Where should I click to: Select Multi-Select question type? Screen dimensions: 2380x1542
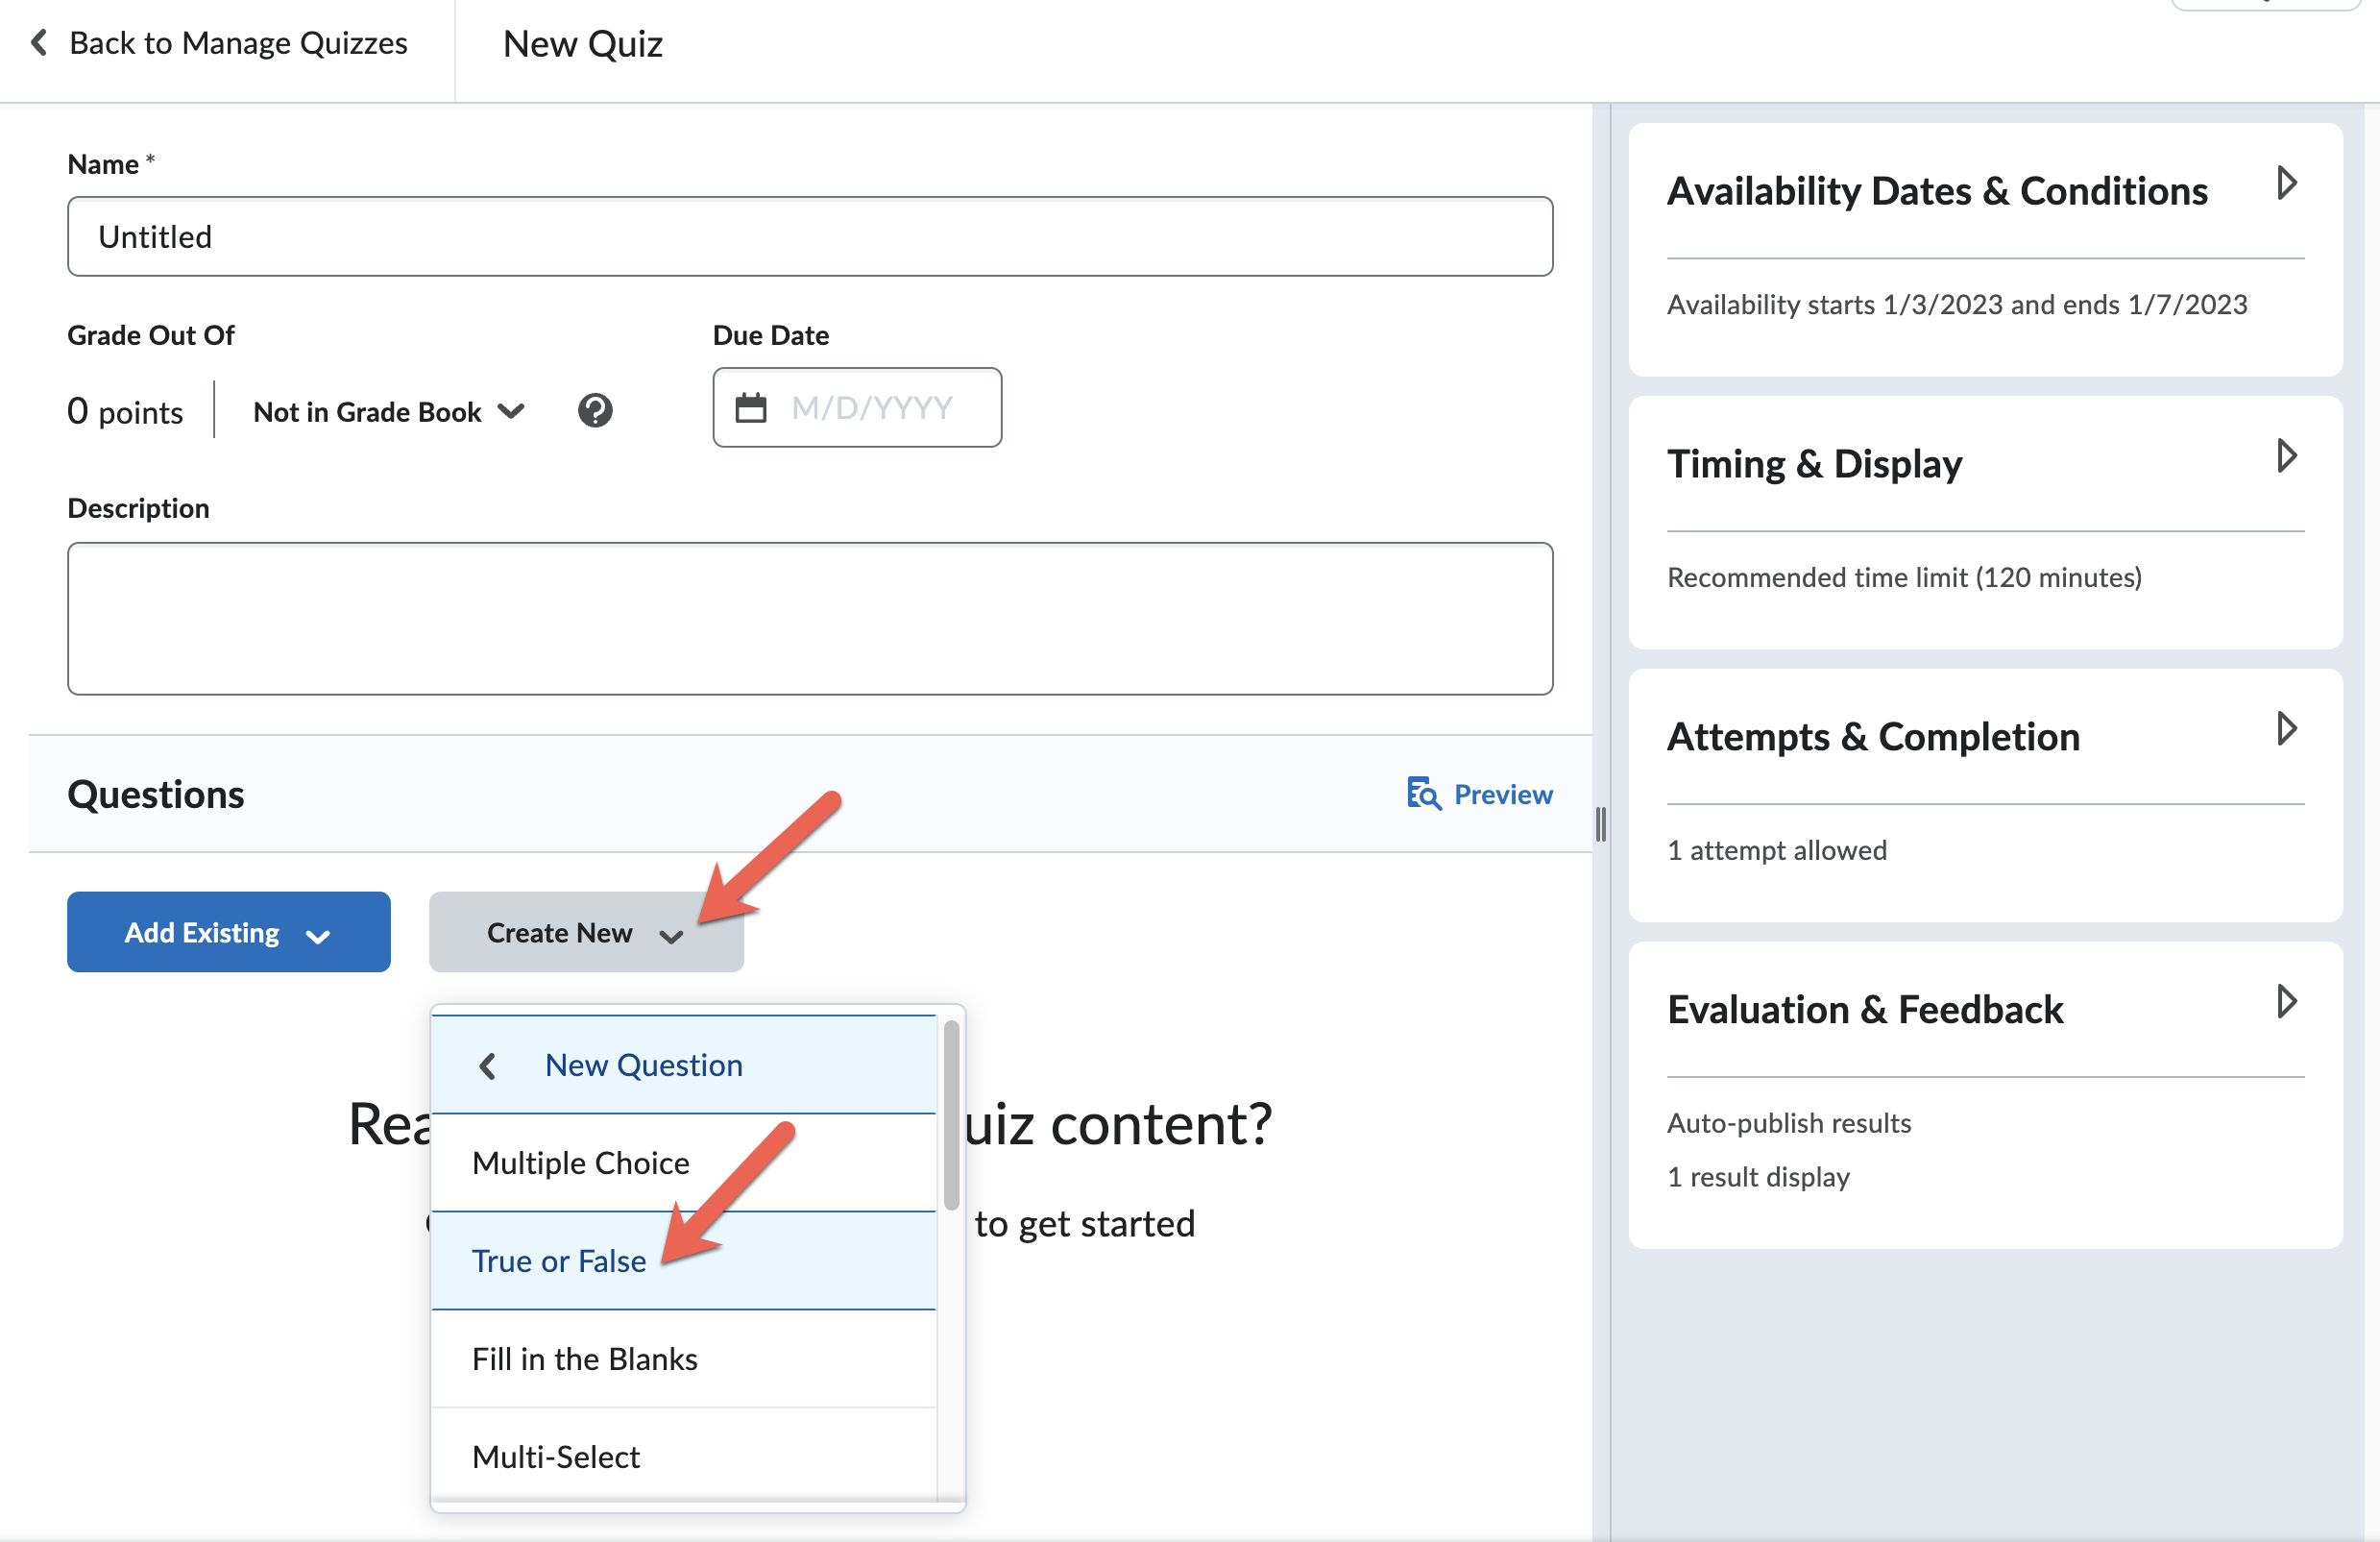click(556, 1456)
